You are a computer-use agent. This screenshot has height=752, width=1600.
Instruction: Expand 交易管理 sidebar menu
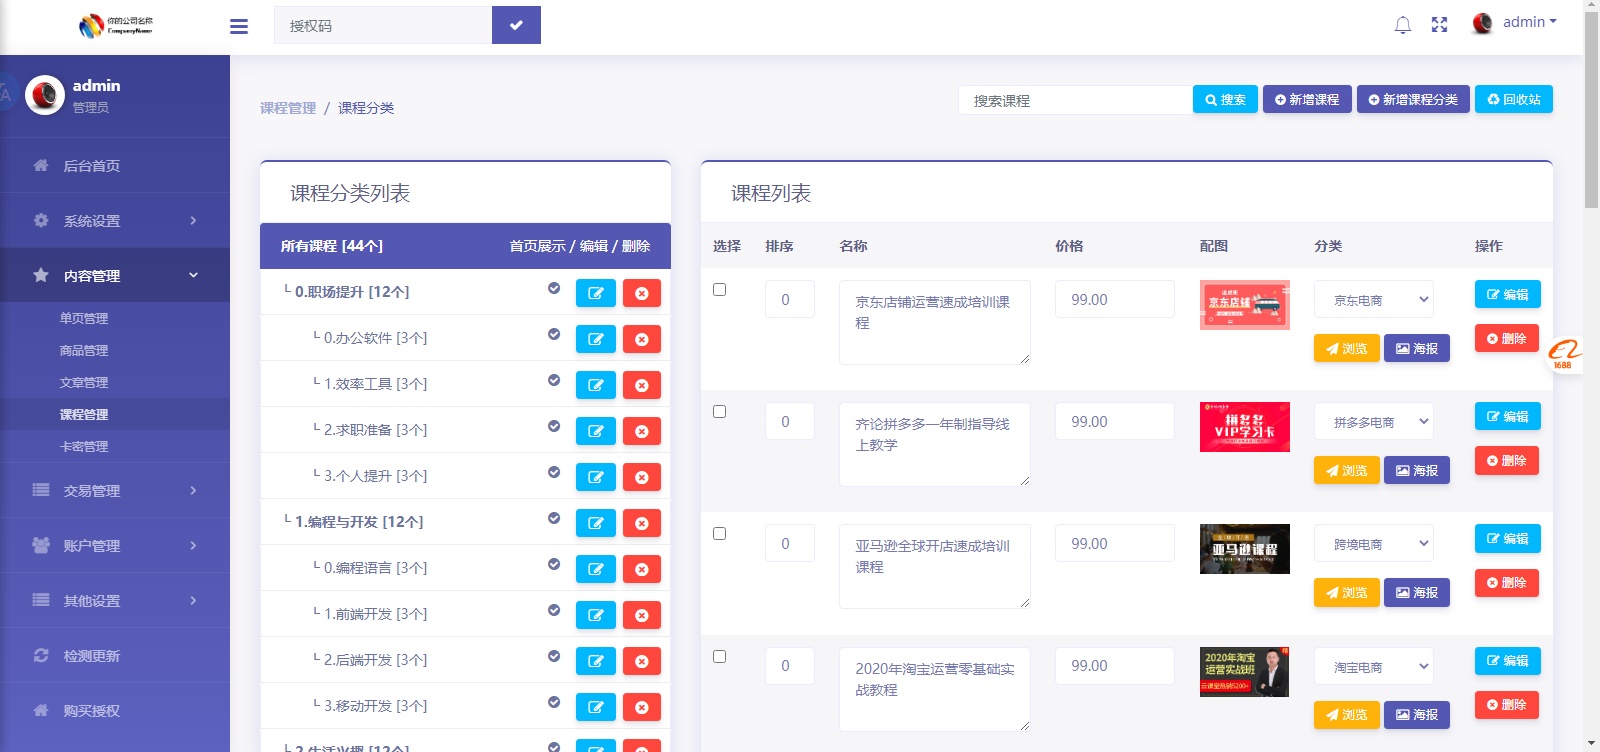pos(115,490)
